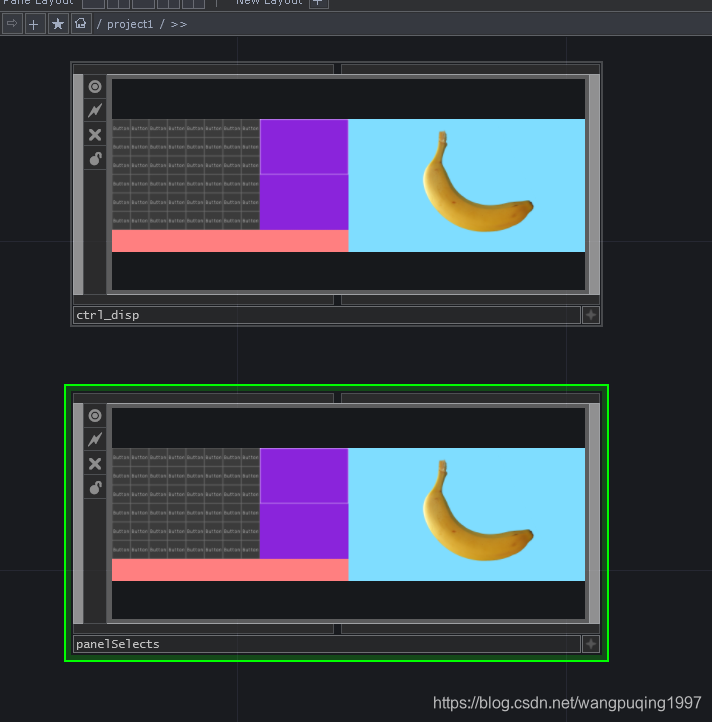
Task: Select project1 in the network path
Action: (130, 24)
